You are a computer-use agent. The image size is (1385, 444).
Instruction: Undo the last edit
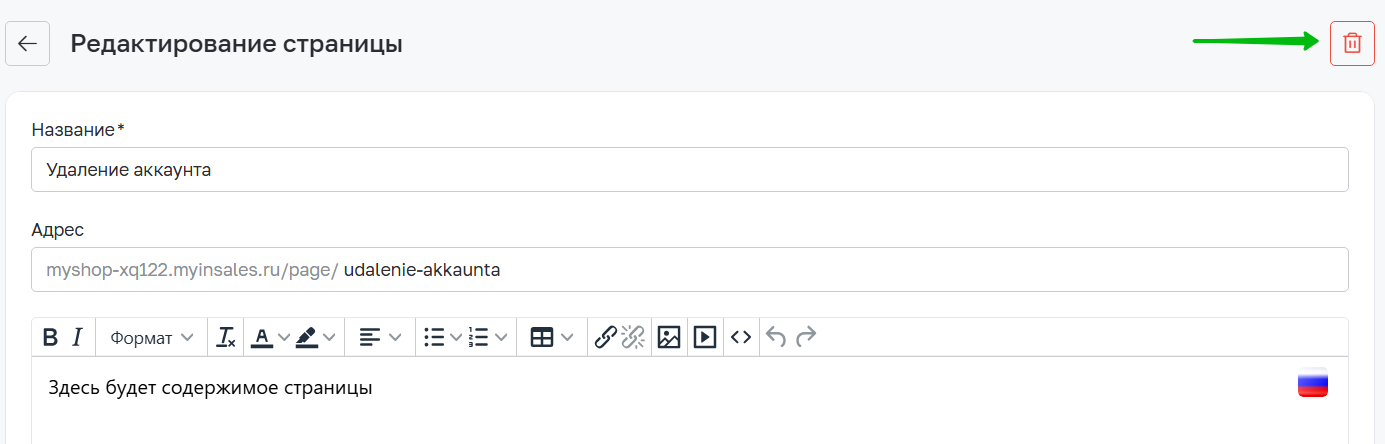(x=776, y=337)
